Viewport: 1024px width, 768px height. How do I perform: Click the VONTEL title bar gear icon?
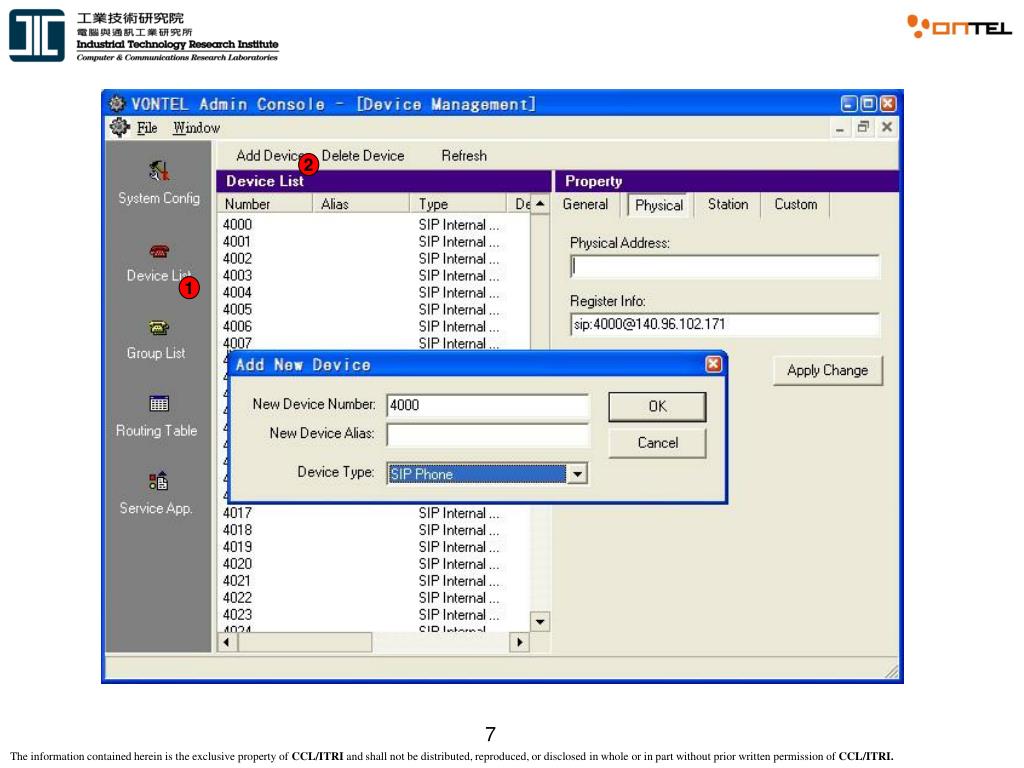pyautogui.click(x=117, y=103)
